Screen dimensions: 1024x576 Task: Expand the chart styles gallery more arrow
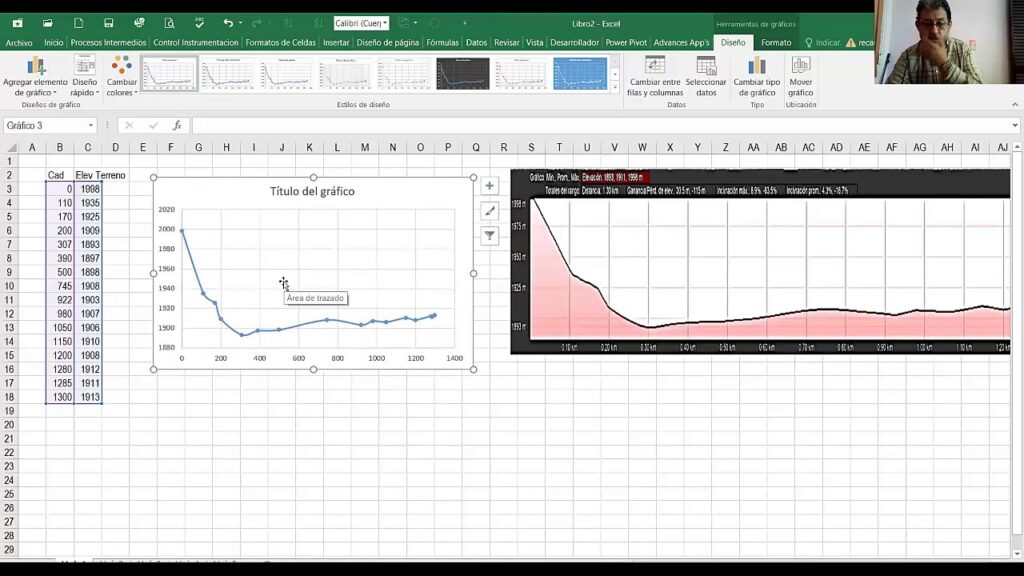click(x=615, y=86)
